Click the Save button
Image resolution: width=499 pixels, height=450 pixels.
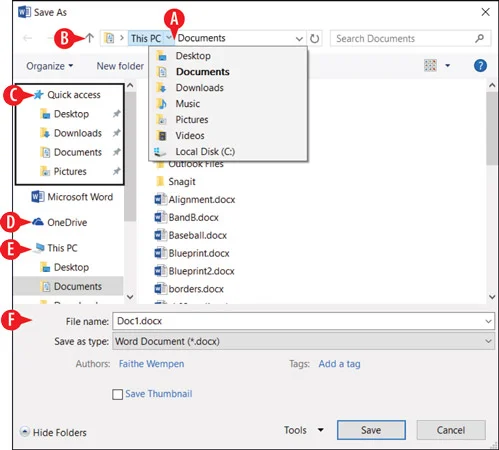tap(371, 430)
